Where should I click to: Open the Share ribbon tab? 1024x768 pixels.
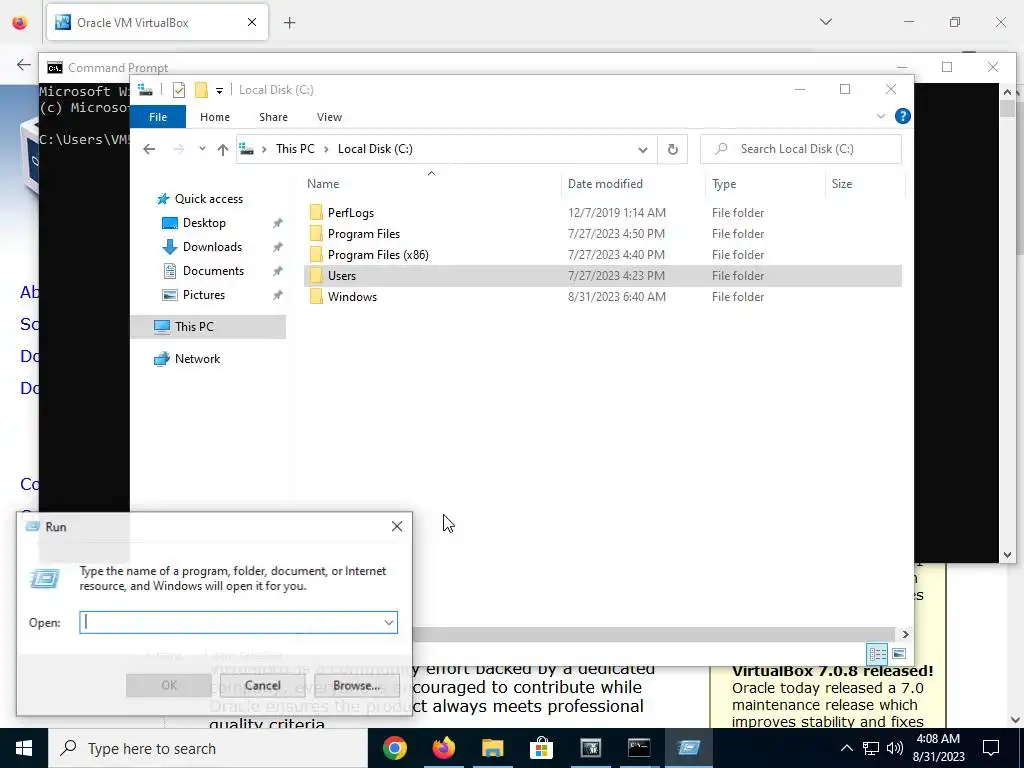coord(273,117)
